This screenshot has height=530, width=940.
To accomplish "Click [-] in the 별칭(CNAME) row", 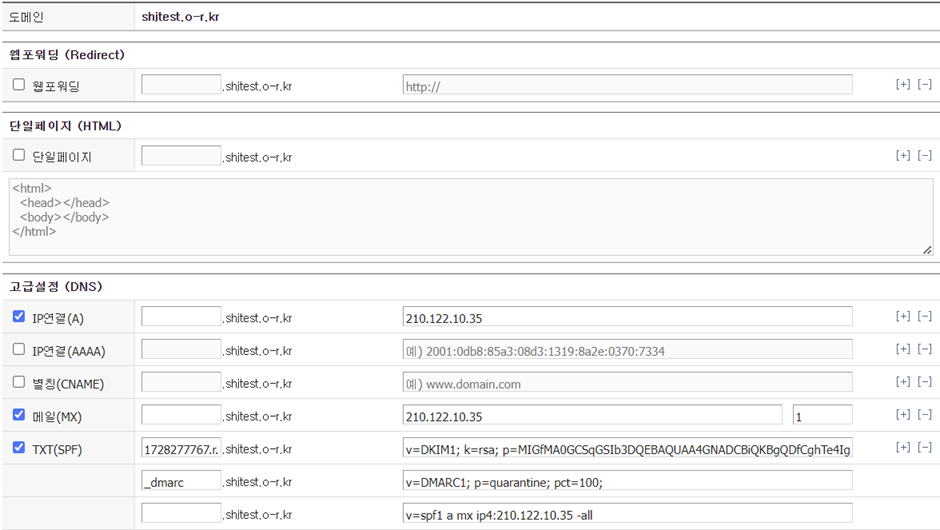I will coord(925,382).
